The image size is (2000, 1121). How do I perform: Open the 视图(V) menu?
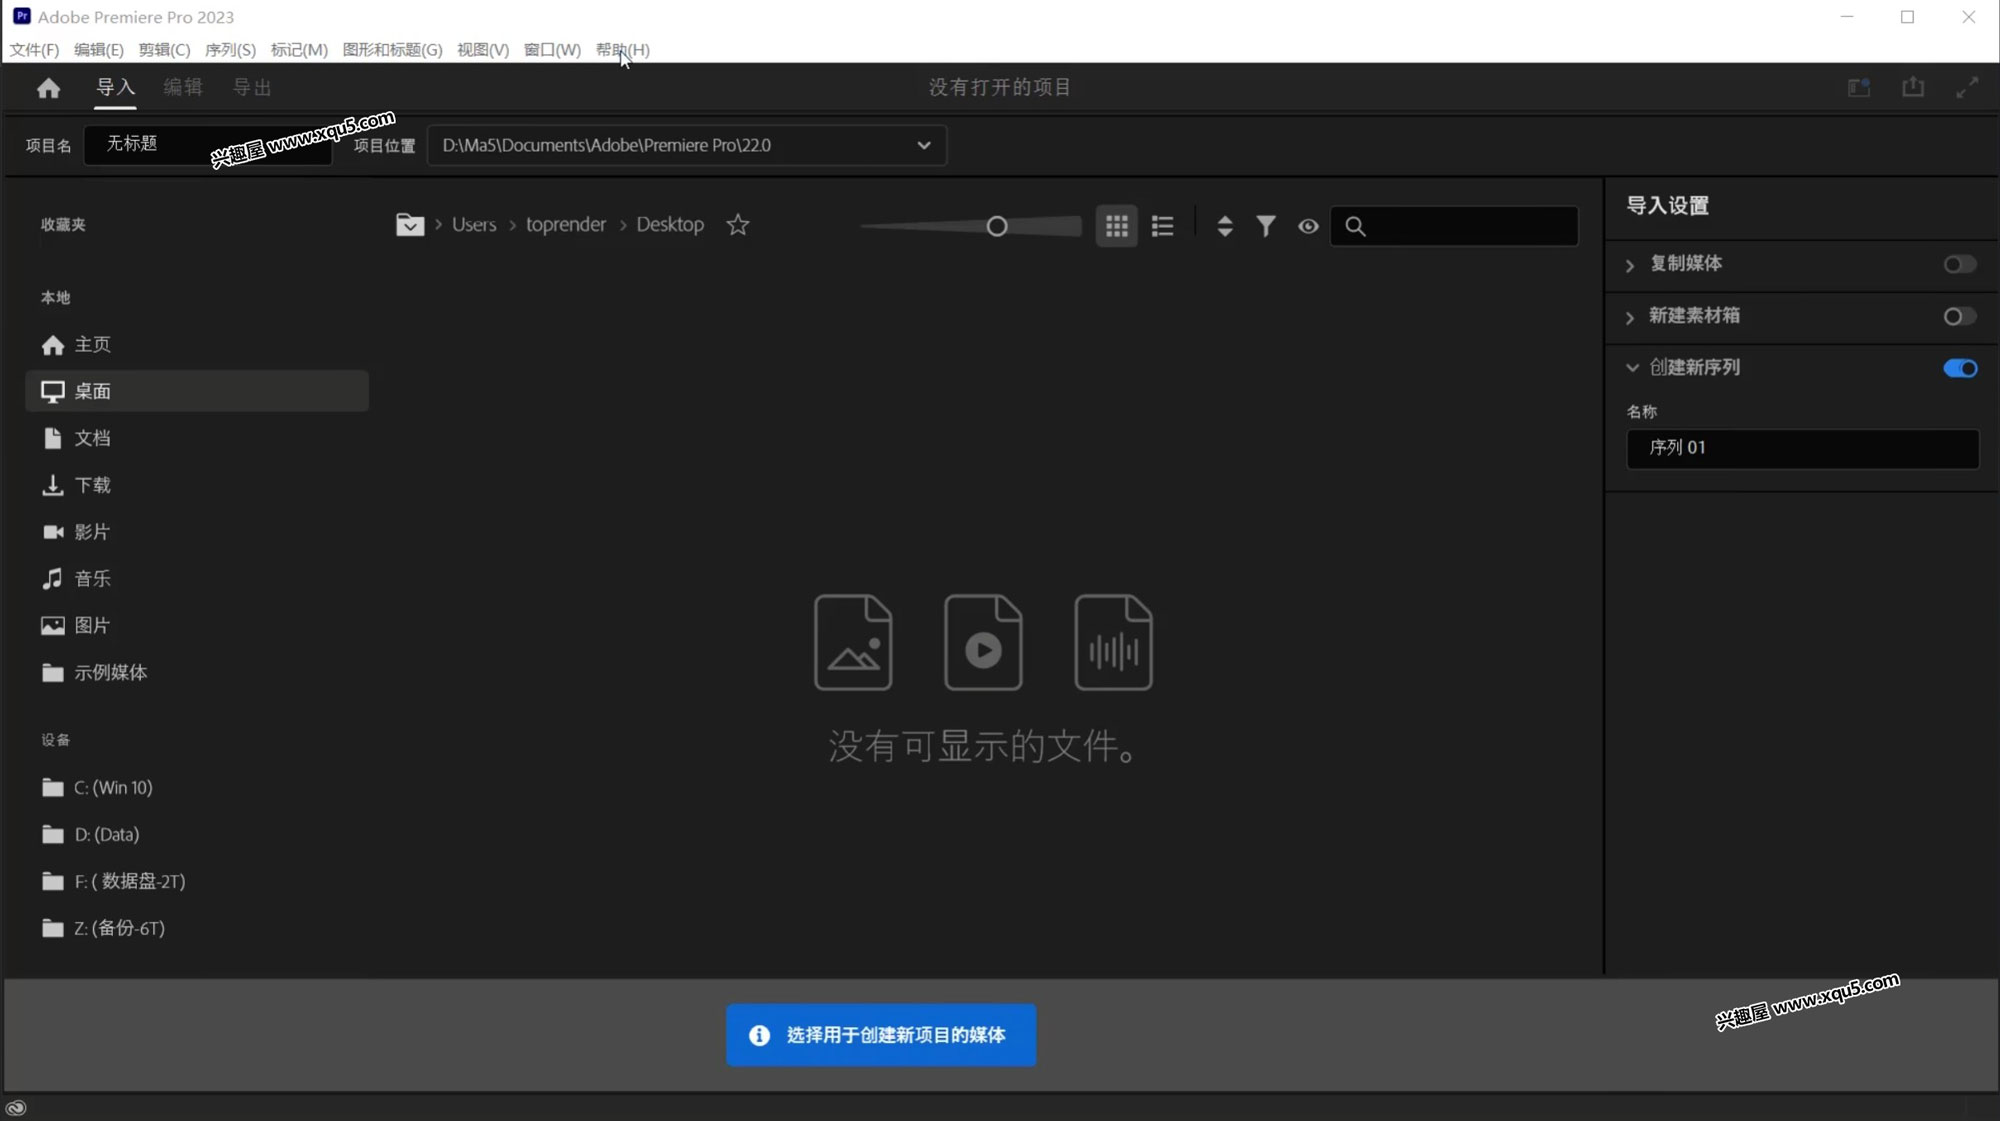pos(483,50)
